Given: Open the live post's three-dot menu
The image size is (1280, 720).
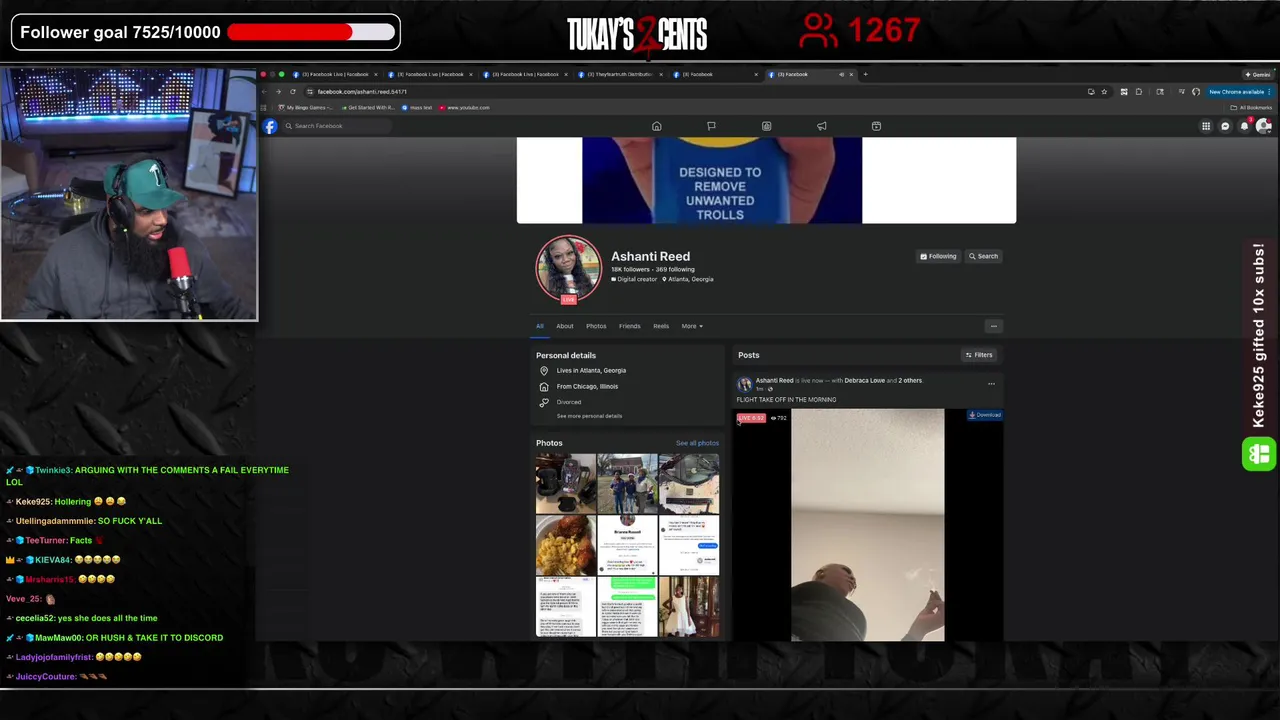Looking at the screenshot, I should coord(991,384).
